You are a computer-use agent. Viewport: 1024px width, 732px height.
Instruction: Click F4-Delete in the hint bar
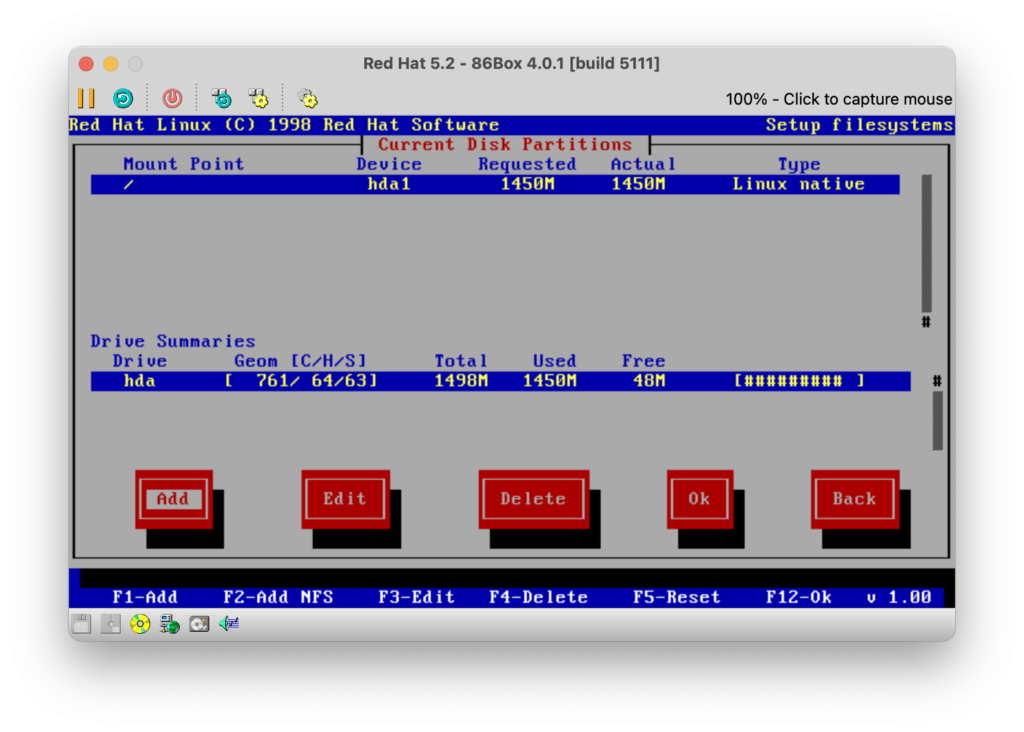click(539, 597)
